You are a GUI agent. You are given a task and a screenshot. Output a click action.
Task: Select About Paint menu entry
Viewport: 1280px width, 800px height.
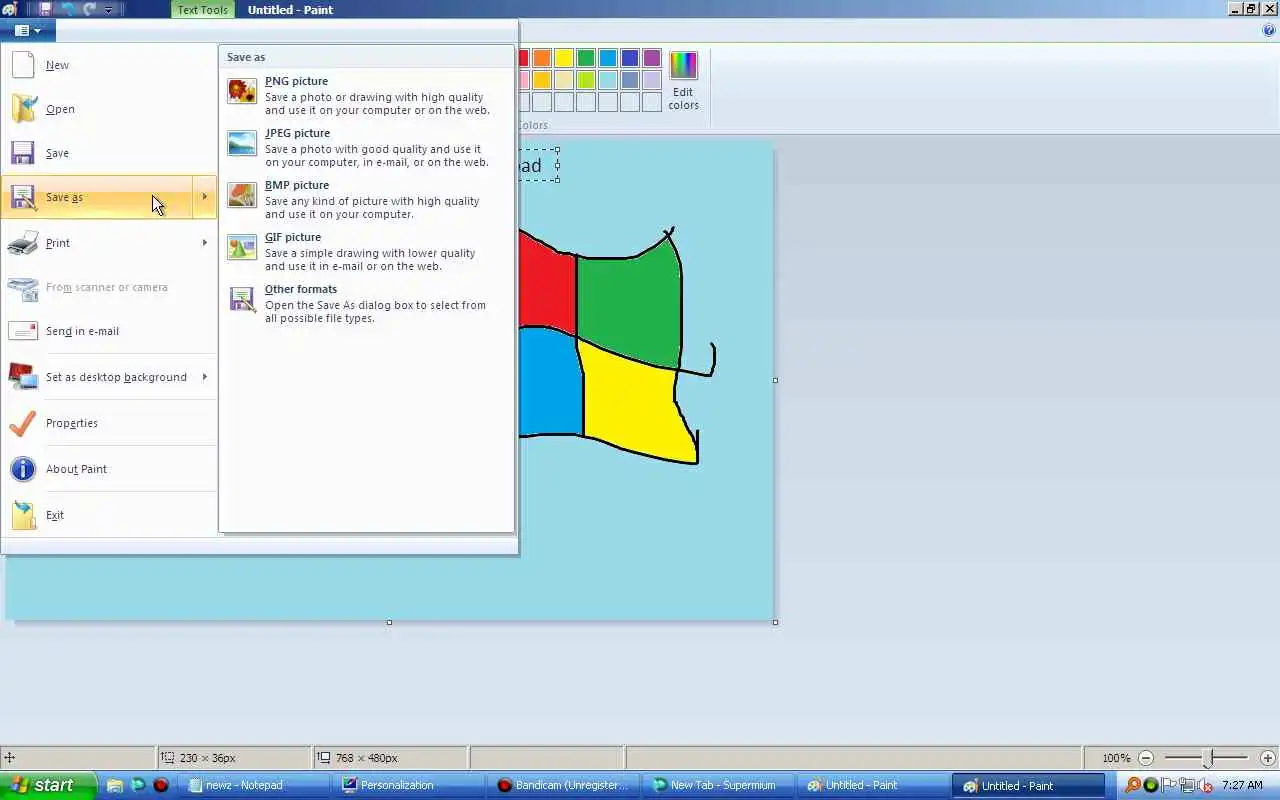pos(110,469)
